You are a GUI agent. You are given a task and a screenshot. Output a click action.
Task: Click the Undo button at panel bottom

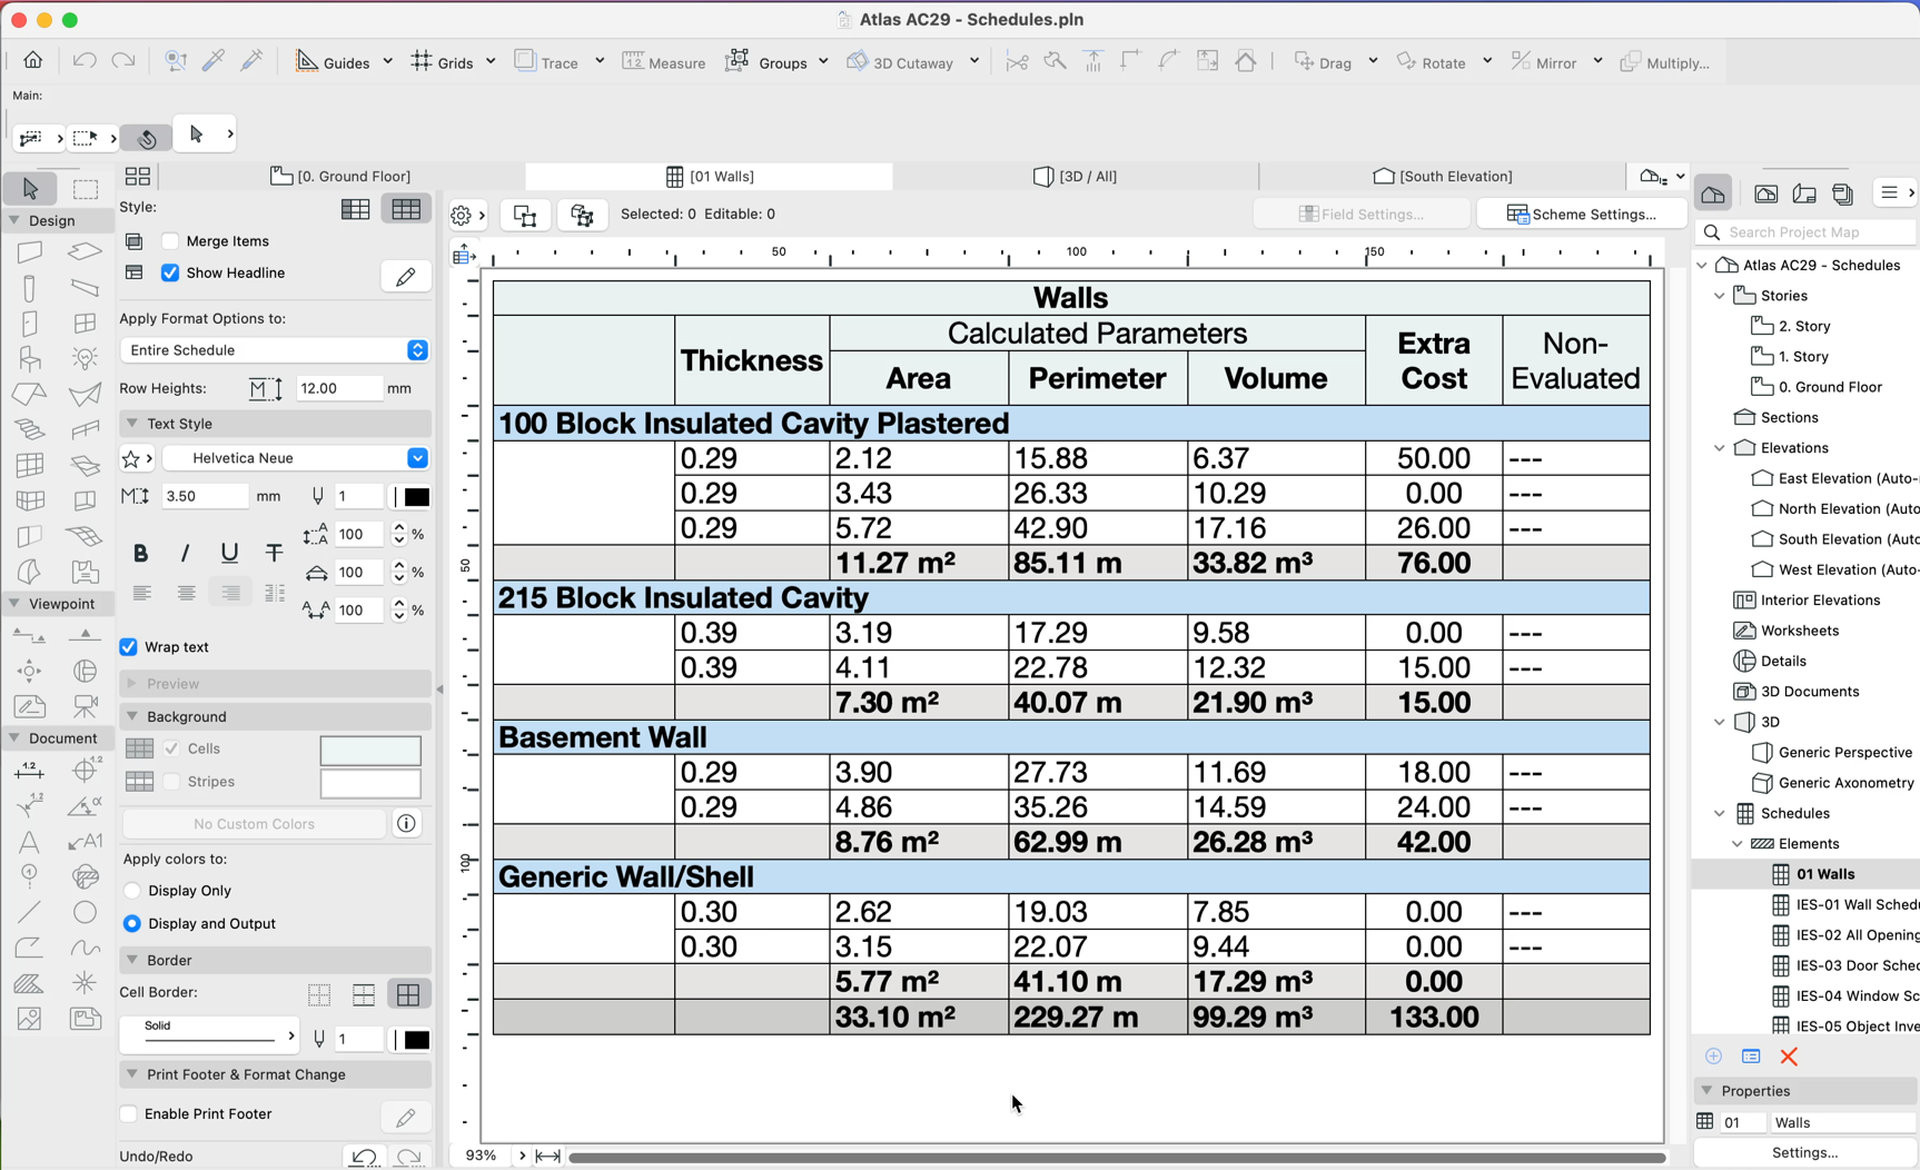364,1156
